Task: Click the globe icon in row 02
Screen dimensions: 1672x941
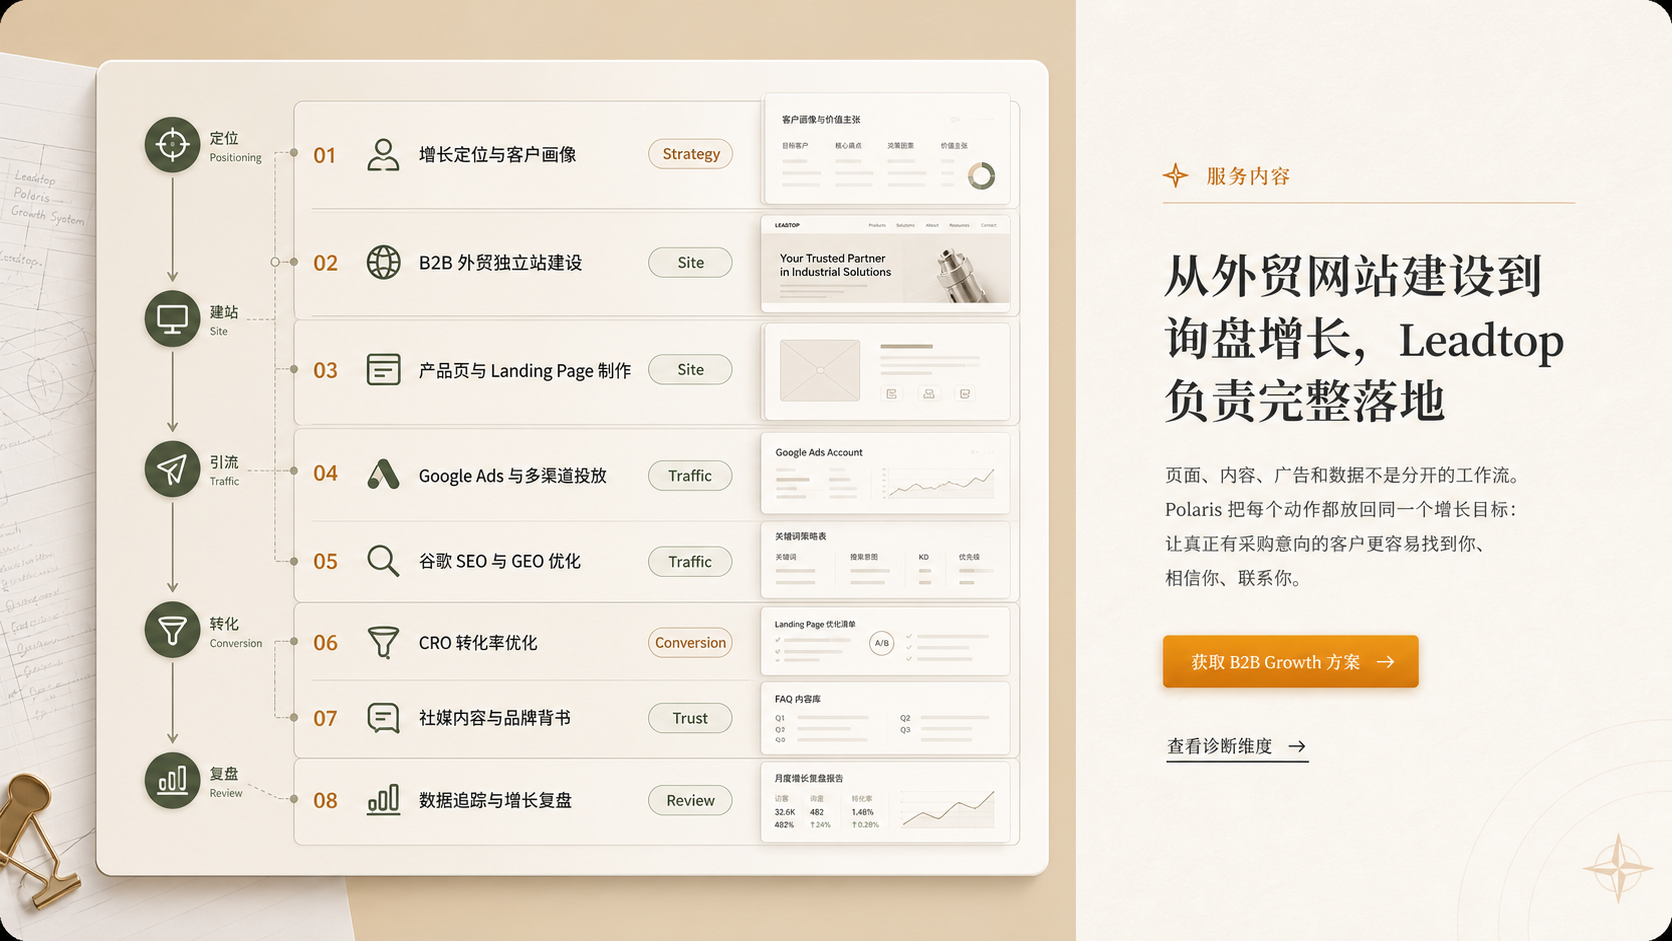Action: coord(383,262)
